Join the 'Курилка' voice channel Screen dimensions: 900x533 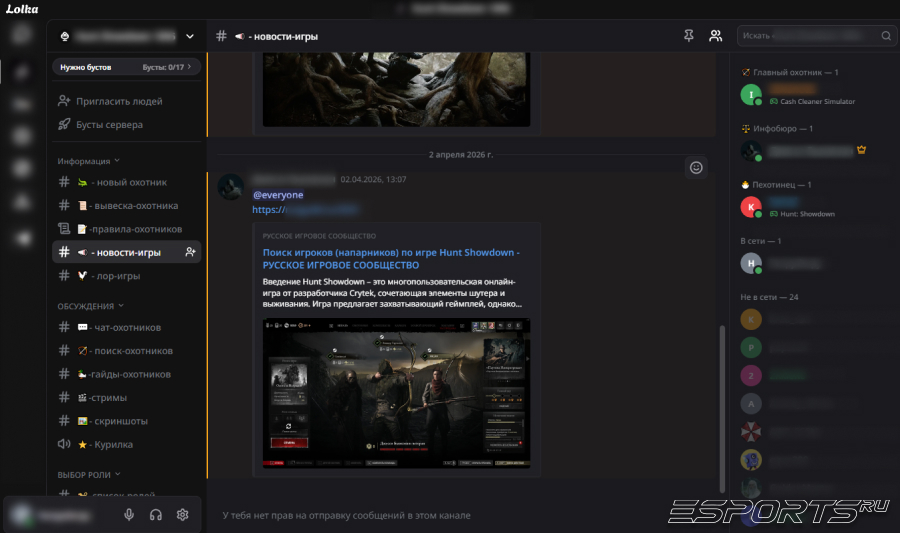click(126, 445)
